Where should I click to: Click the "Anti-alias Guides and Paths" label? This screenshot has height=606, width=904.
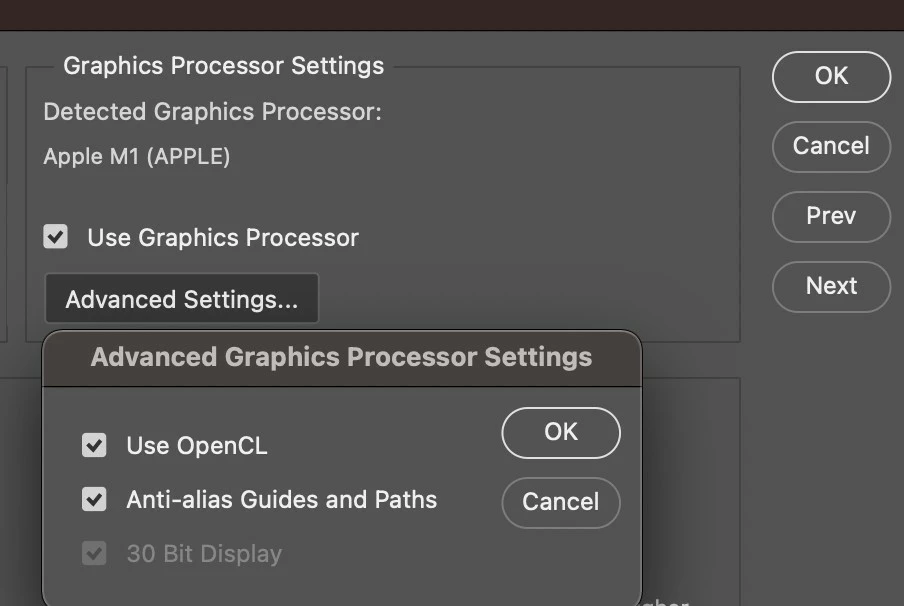pos(281,500)
